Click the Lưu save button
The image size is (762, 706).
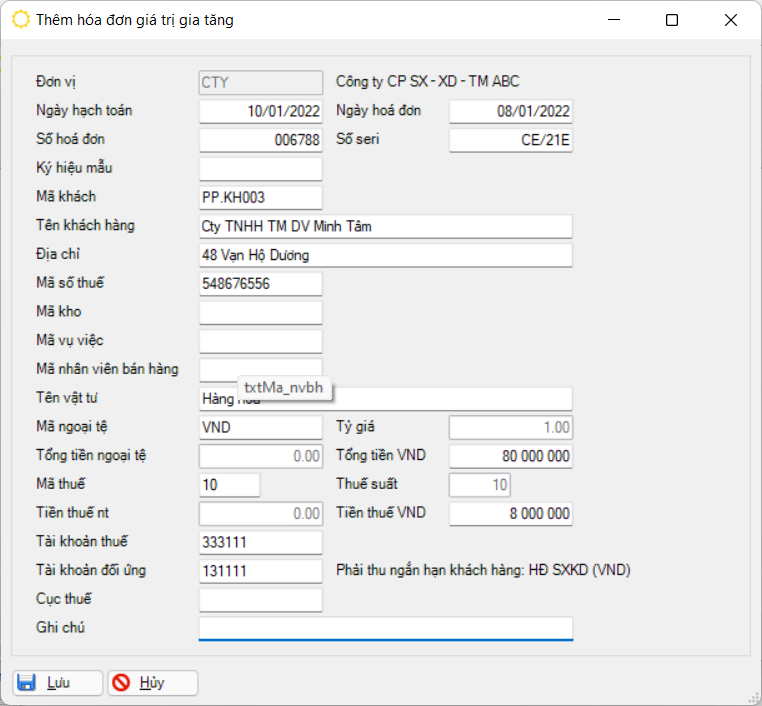click(57, 683)
